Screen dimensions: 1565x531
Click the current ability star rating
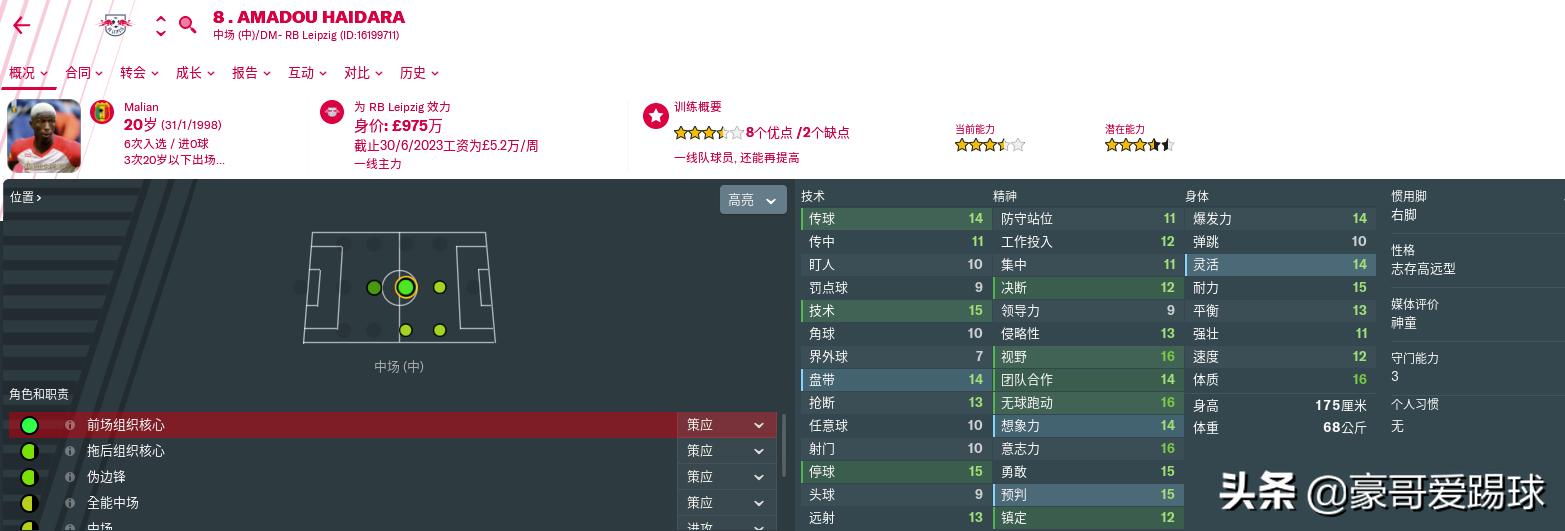990,145
